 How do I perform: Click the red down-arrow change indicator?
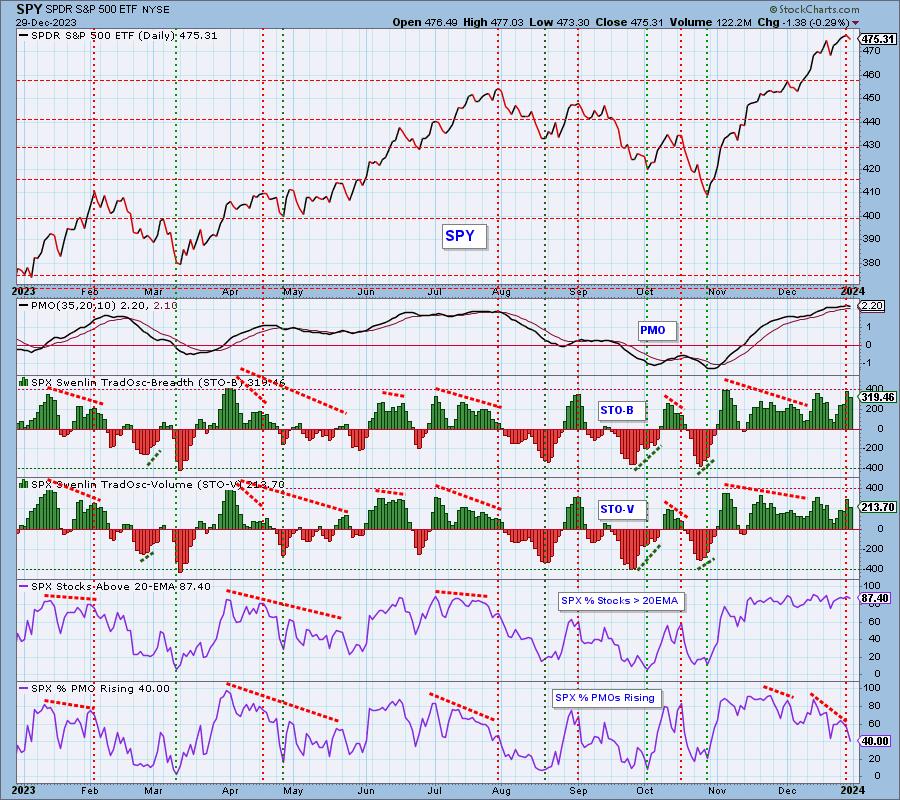[x=856, y=22]
